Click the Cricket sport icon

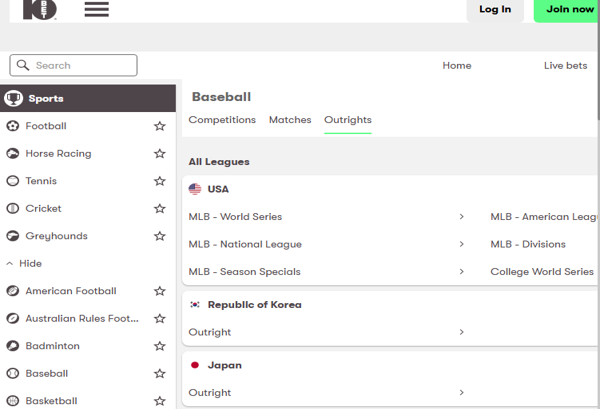coord(13,209)
